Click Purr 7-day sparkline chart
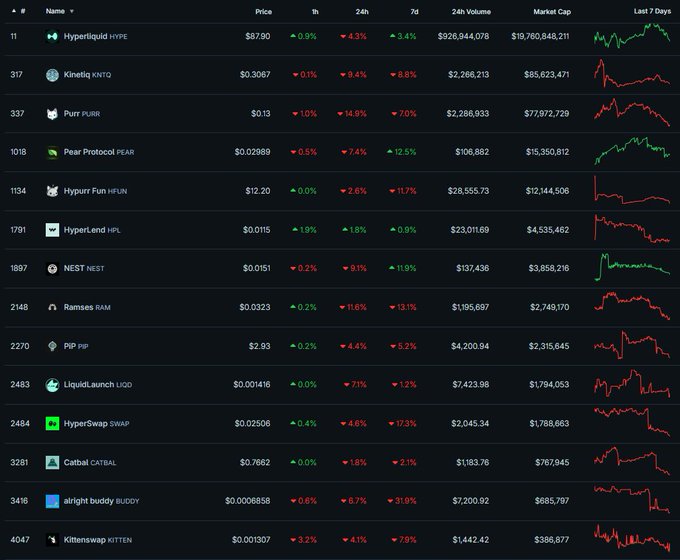The width and height of the screenshot is (680, 560). 632,113
